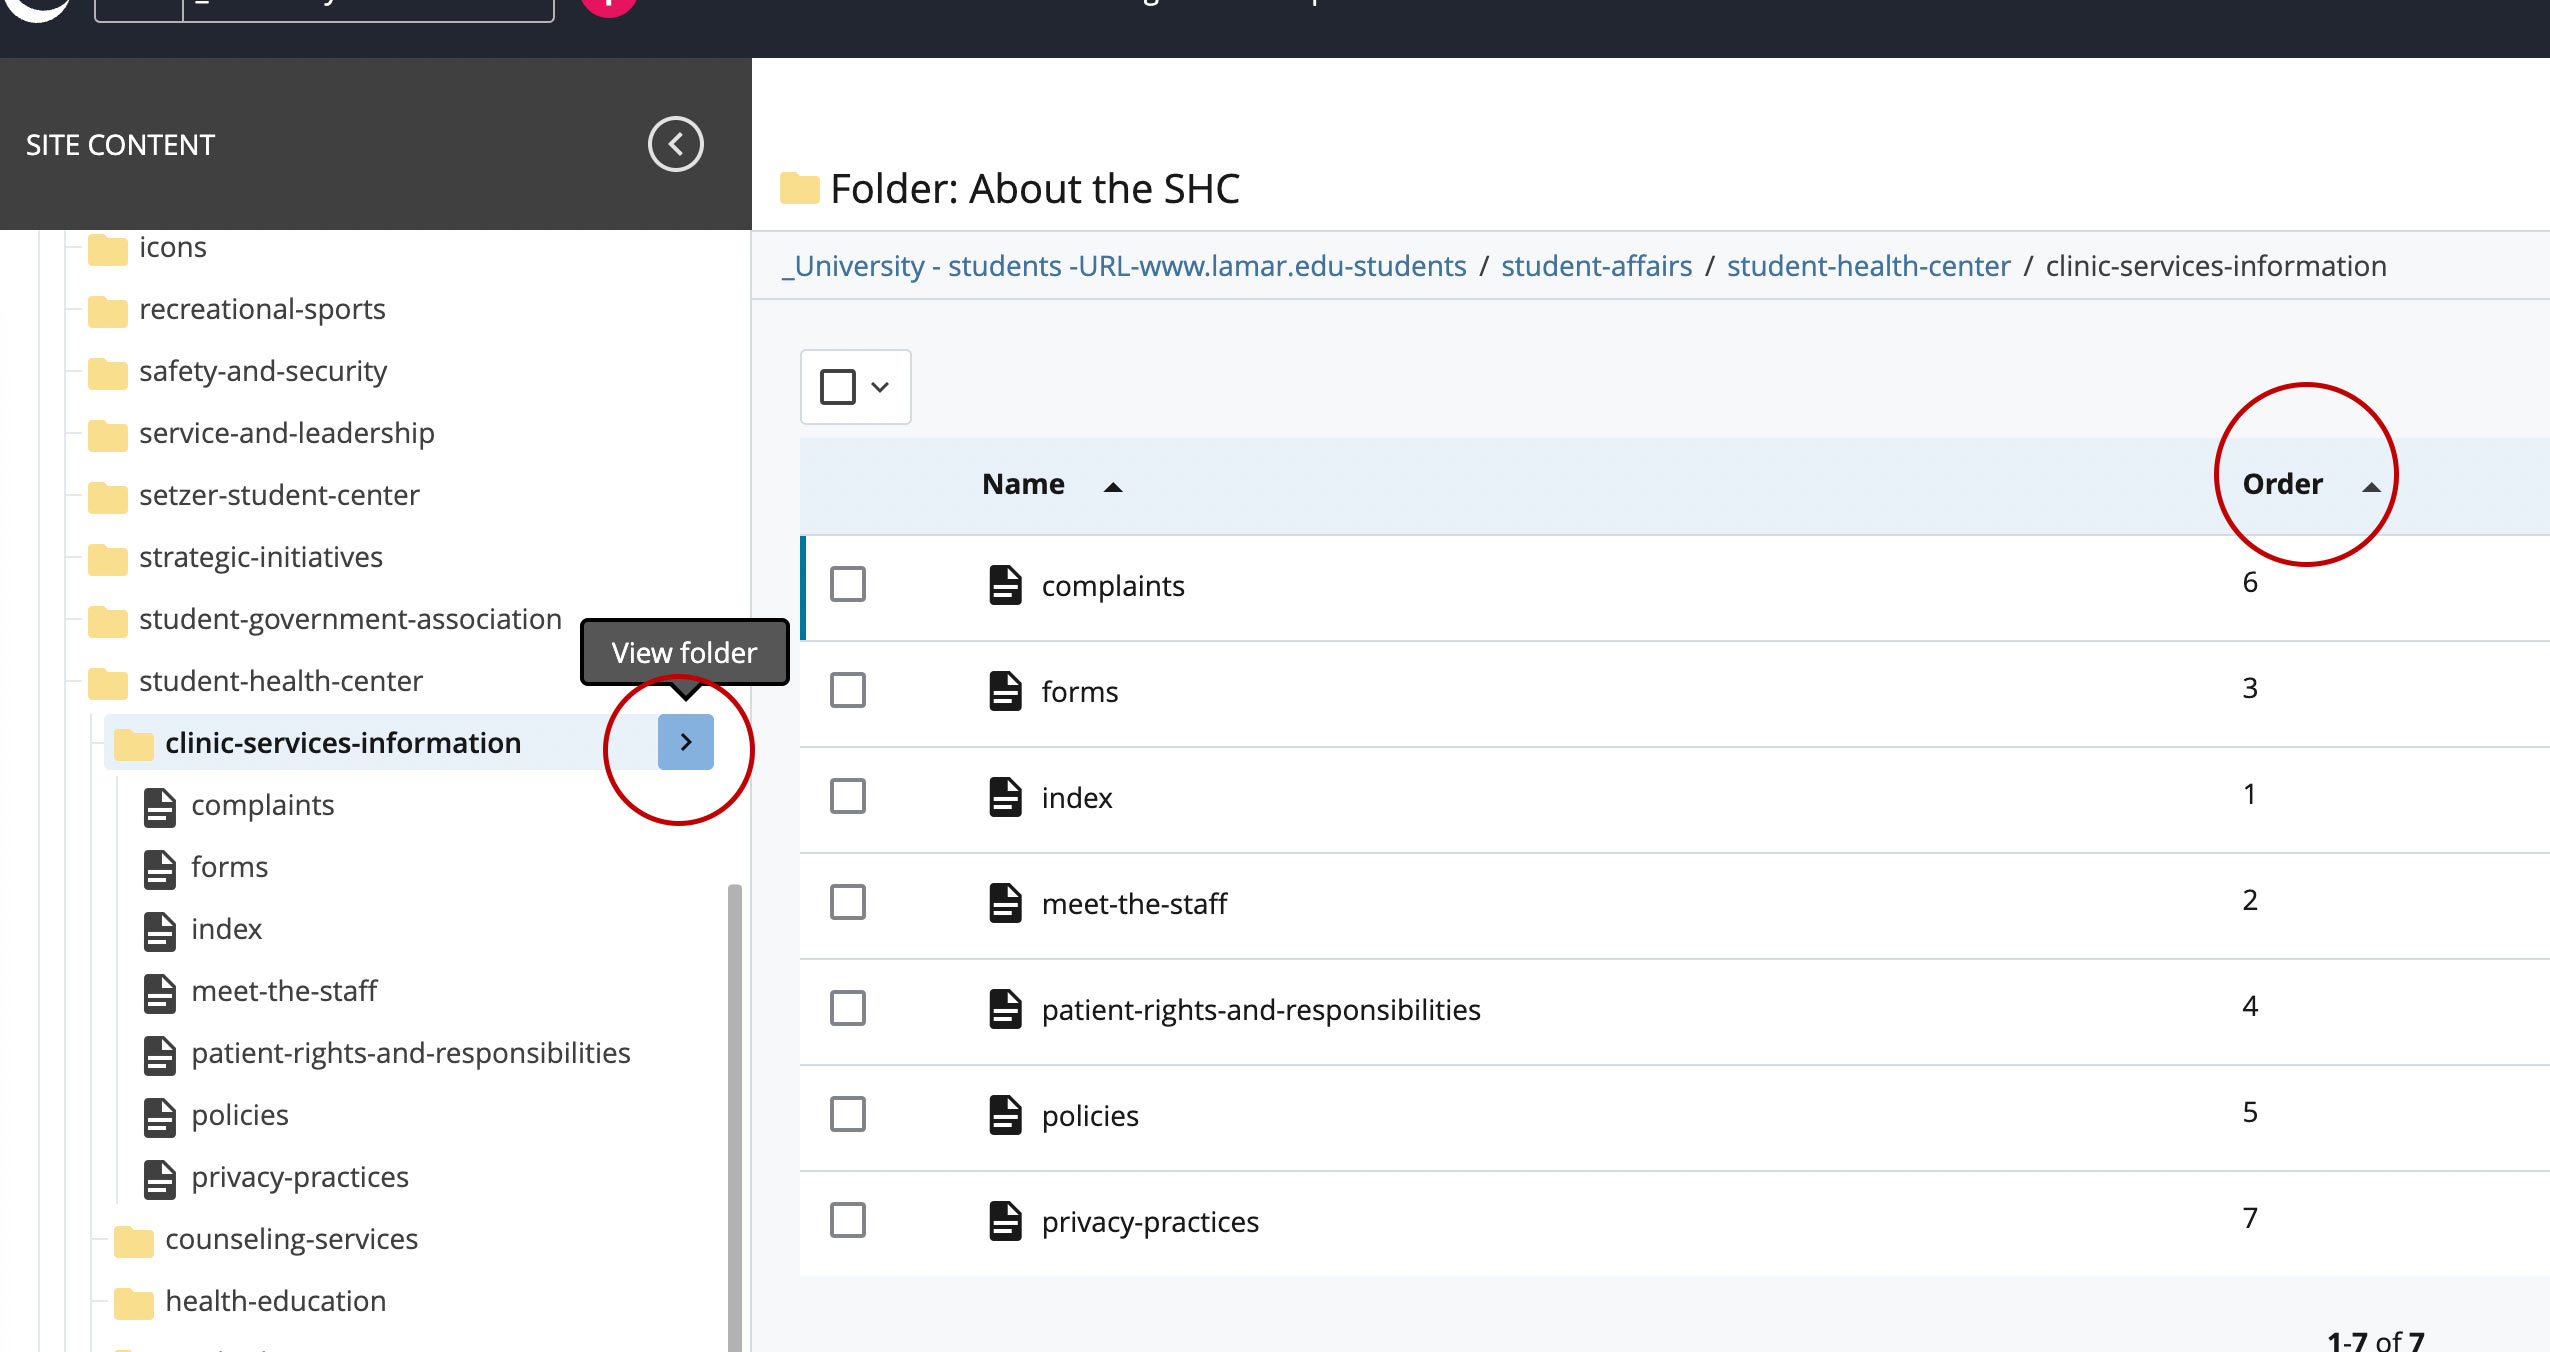Check the checkbox next to complaints

coord(847,585)
